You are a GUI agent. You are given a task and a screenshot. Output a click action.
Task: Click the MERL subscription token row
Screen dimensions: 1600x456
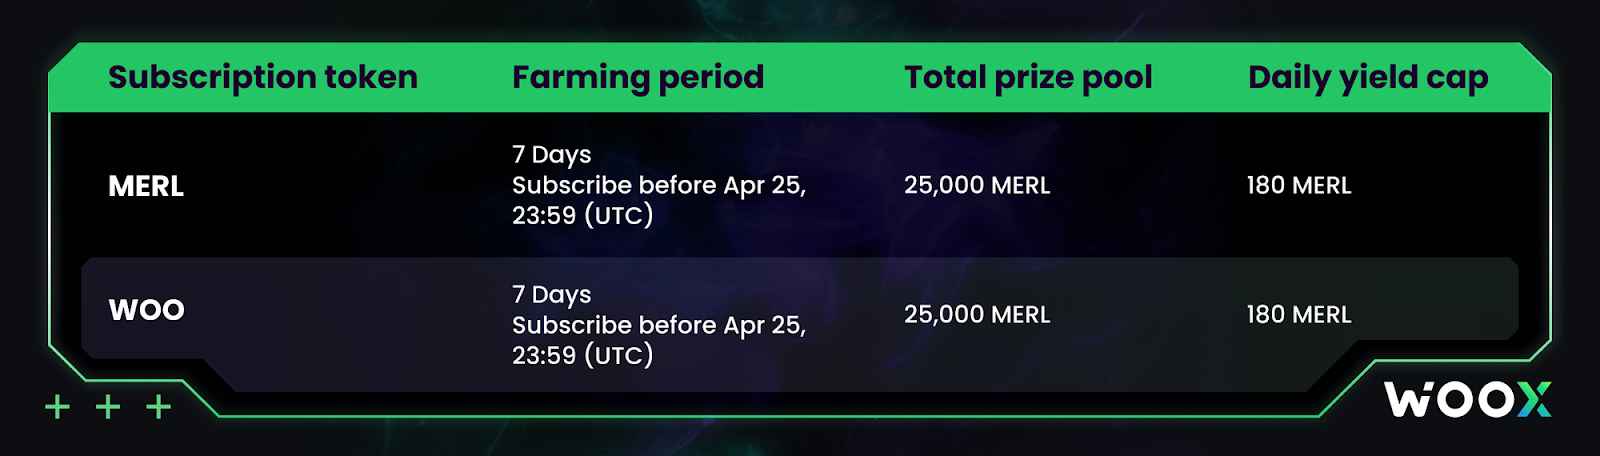coord(800,185)
